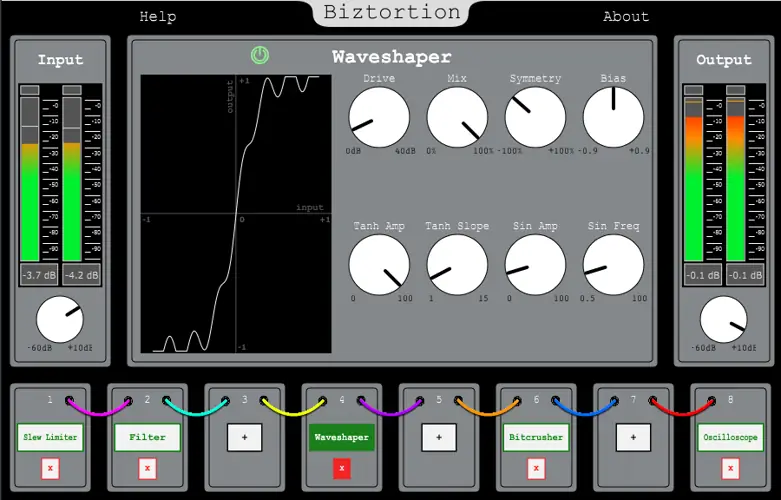
Task: Click the Bias knob
Action: pos(613,116)
